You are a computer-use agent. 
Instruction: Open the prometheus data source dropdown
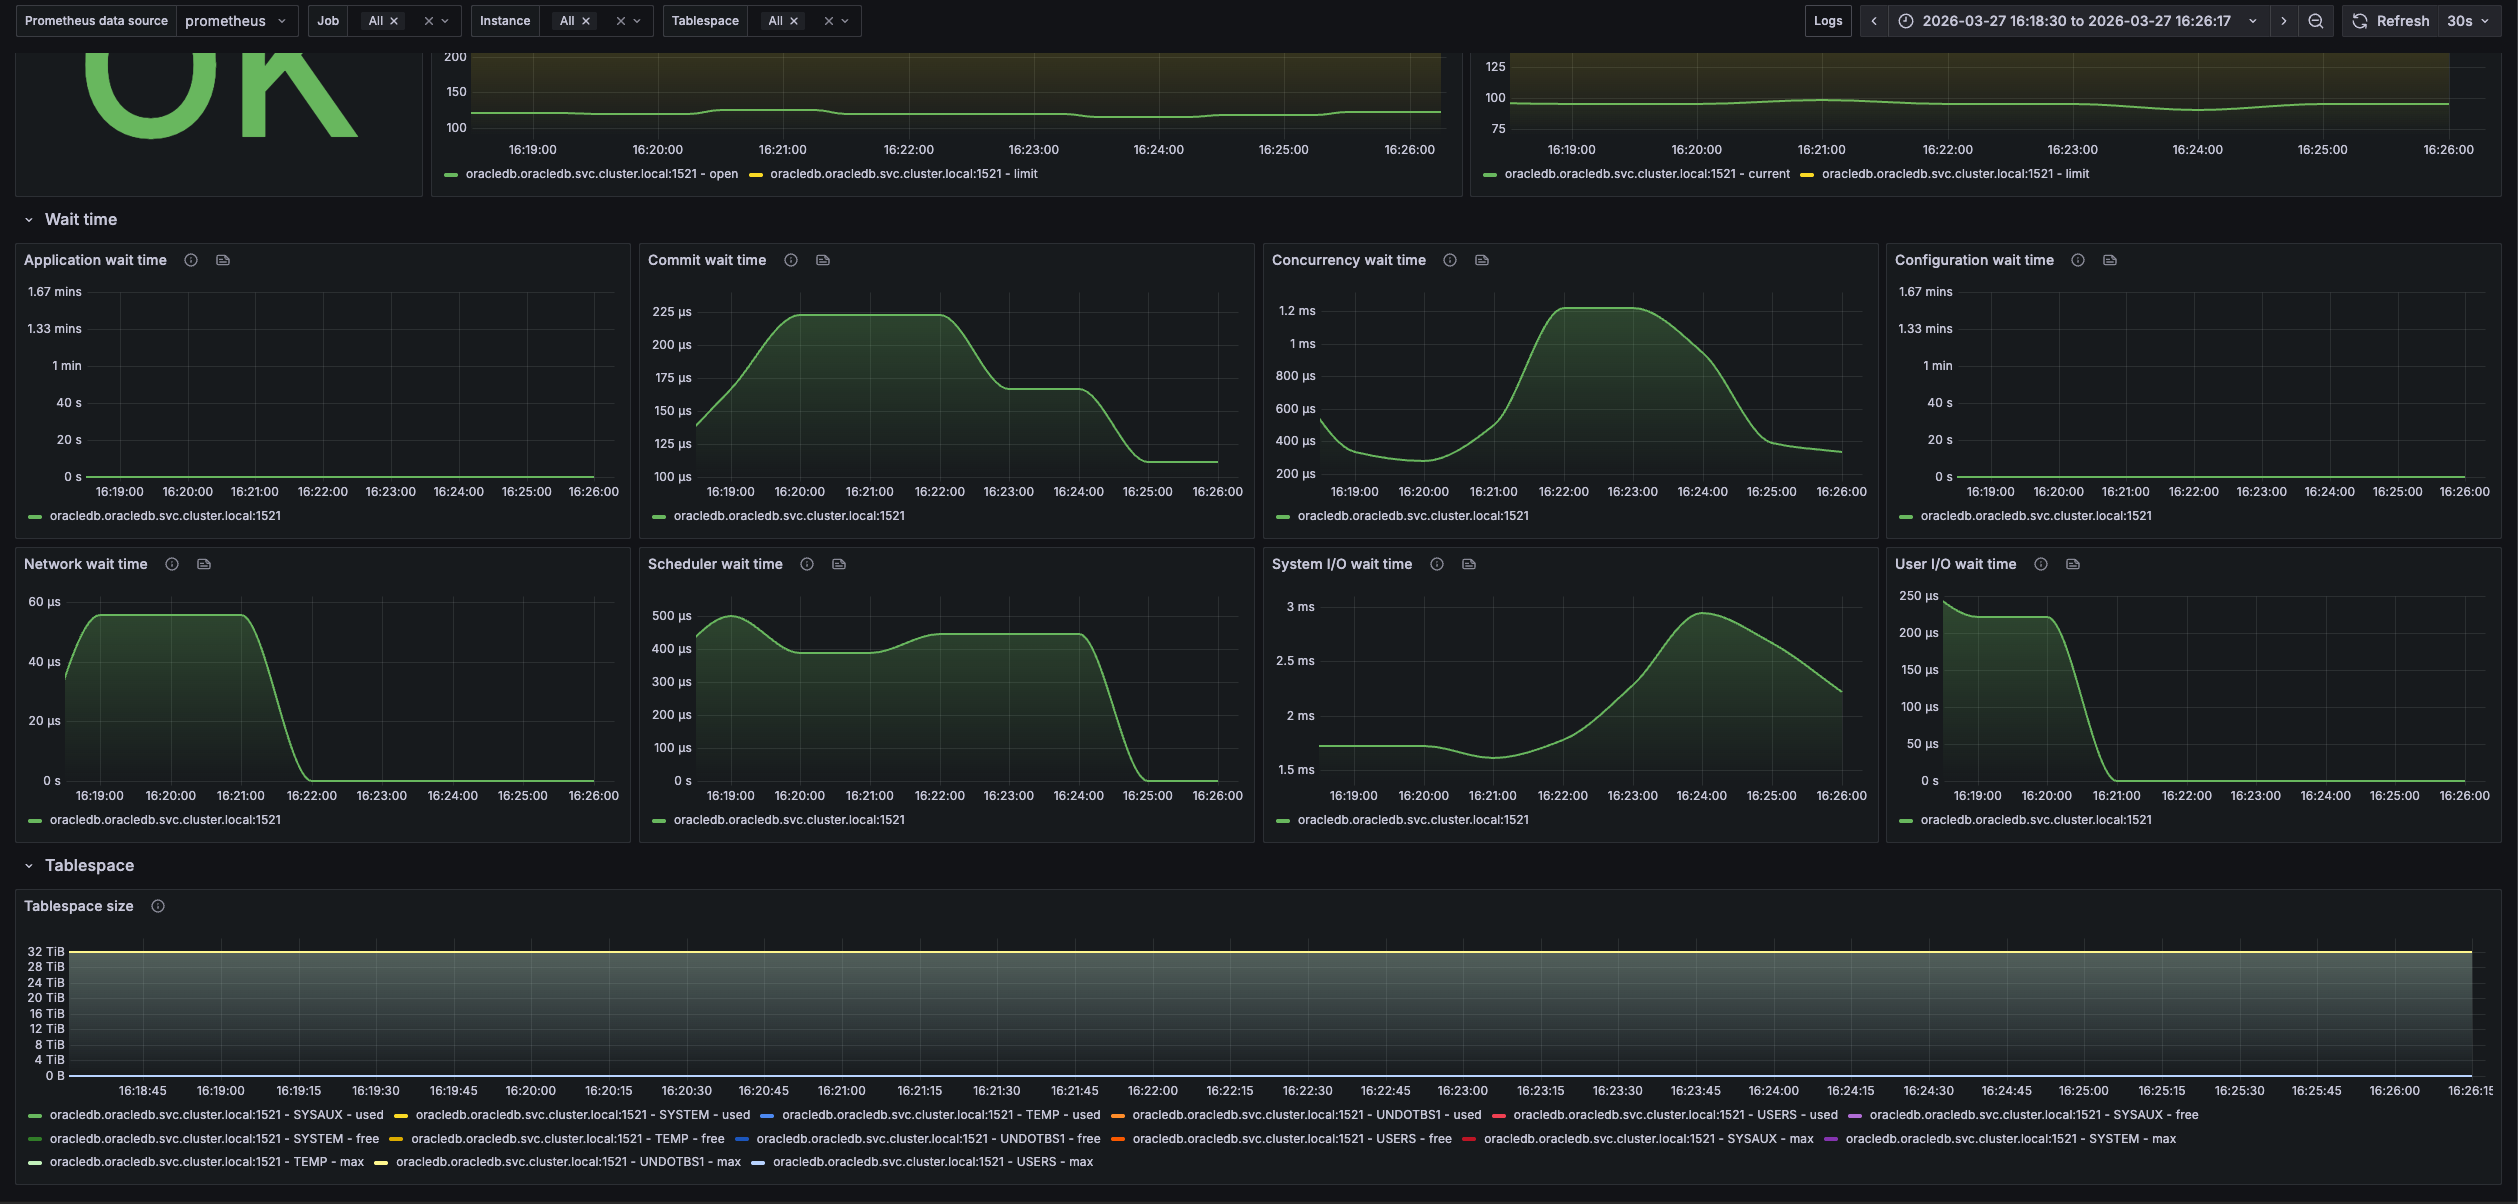coord(236,21)
